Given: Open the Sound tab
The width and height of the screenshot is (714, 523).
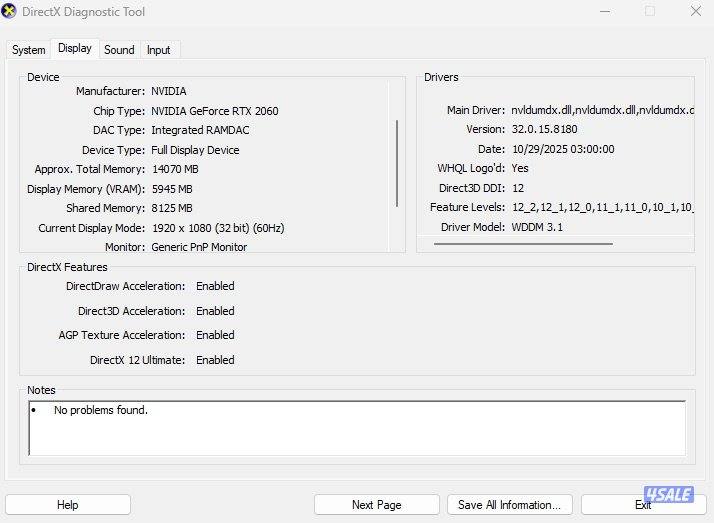Looking at the screenshot, I should [x=119, y=50].
